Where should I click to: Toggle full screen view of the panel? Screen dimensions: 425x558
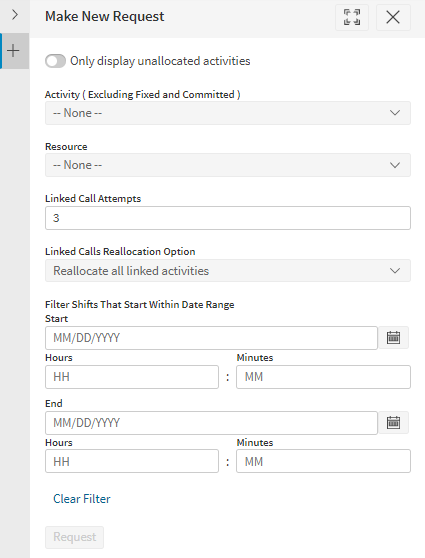pos(352,17)
